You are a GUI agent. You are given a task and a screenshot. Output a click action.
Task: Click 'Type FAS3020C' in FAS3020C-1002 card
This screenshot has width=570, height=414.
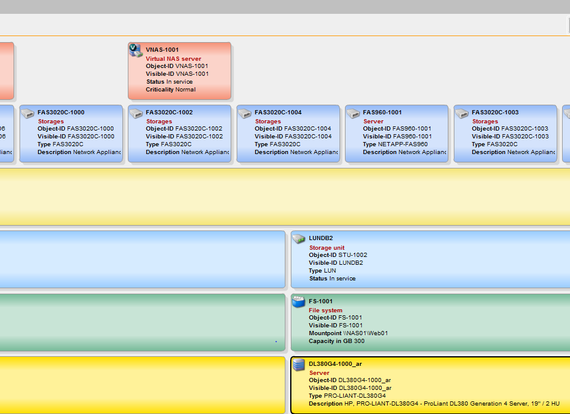point(168,144)
